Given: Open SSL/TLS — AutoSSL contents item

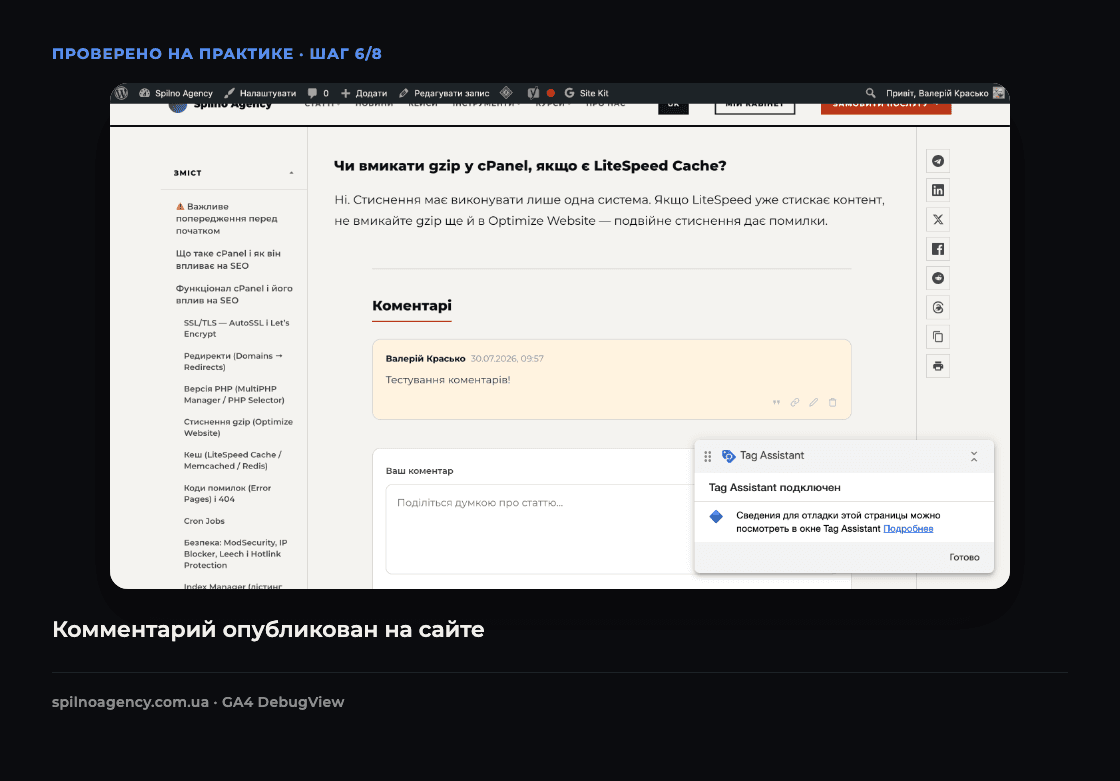Looking at the screenshot, I should pos(236,328).
